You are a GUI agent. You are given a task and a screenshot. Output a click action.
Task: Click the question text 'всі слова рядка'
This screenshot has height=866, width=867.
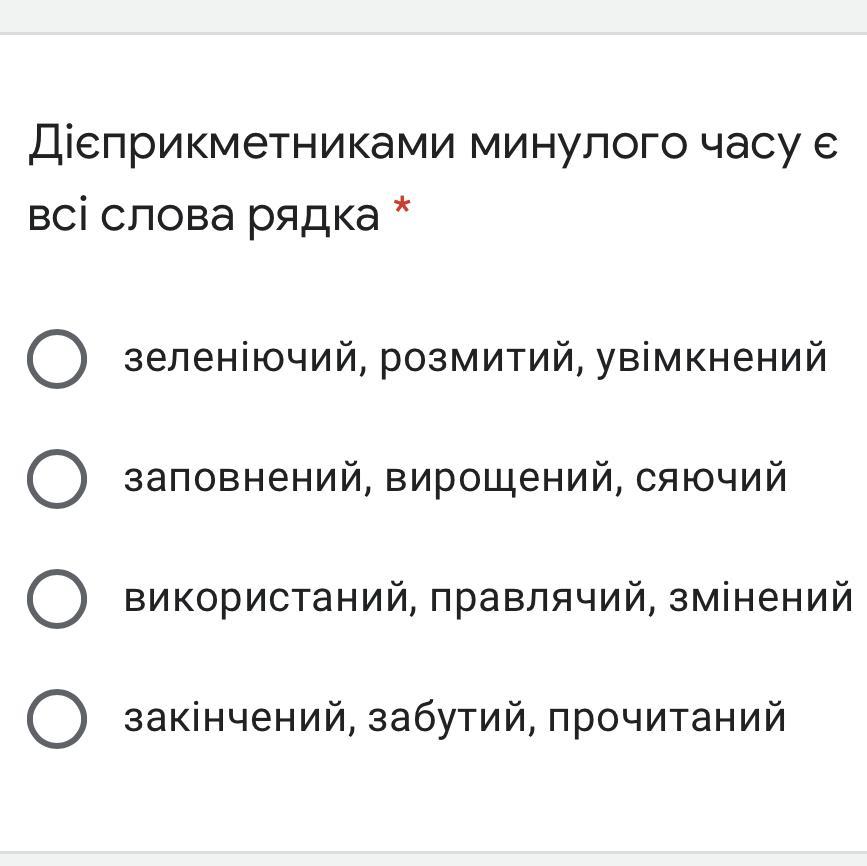tap(204, 215)
